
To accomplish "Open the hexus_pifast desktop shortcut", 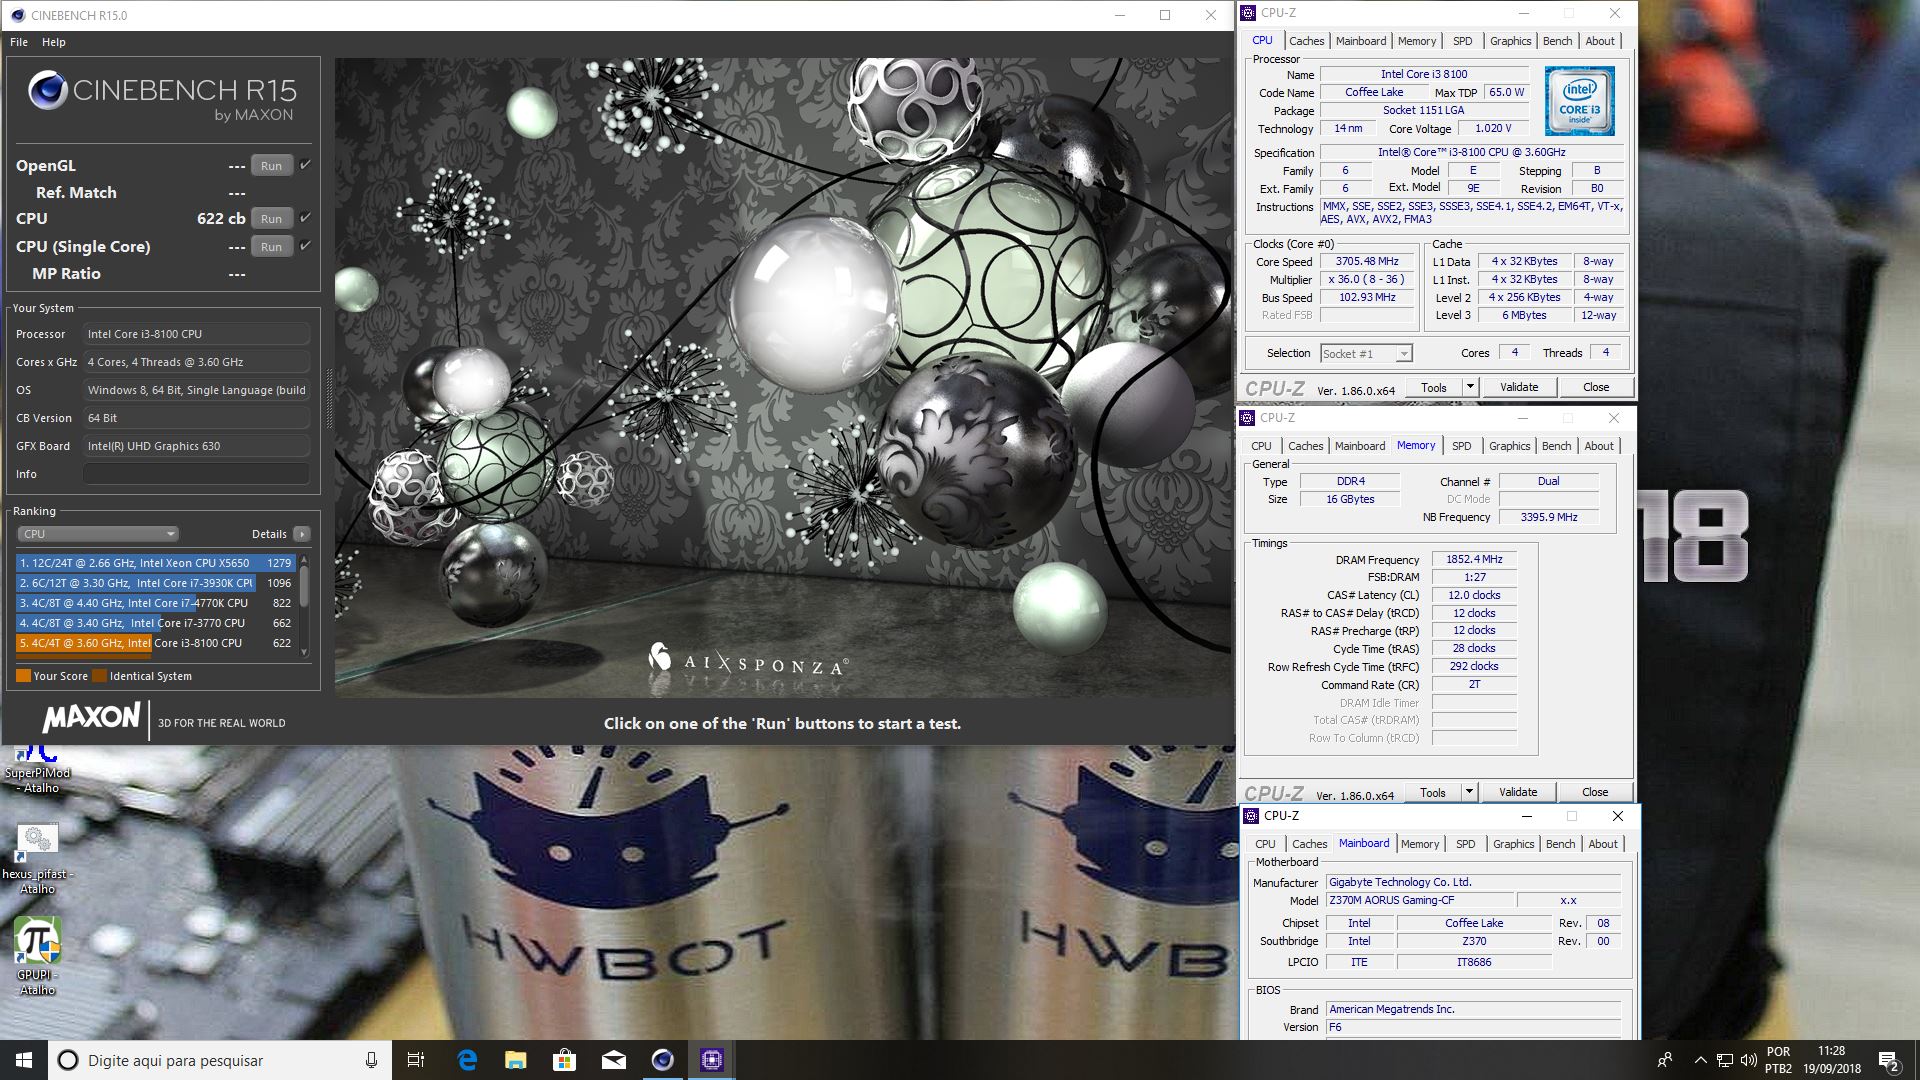I will (x=38, y=858).
